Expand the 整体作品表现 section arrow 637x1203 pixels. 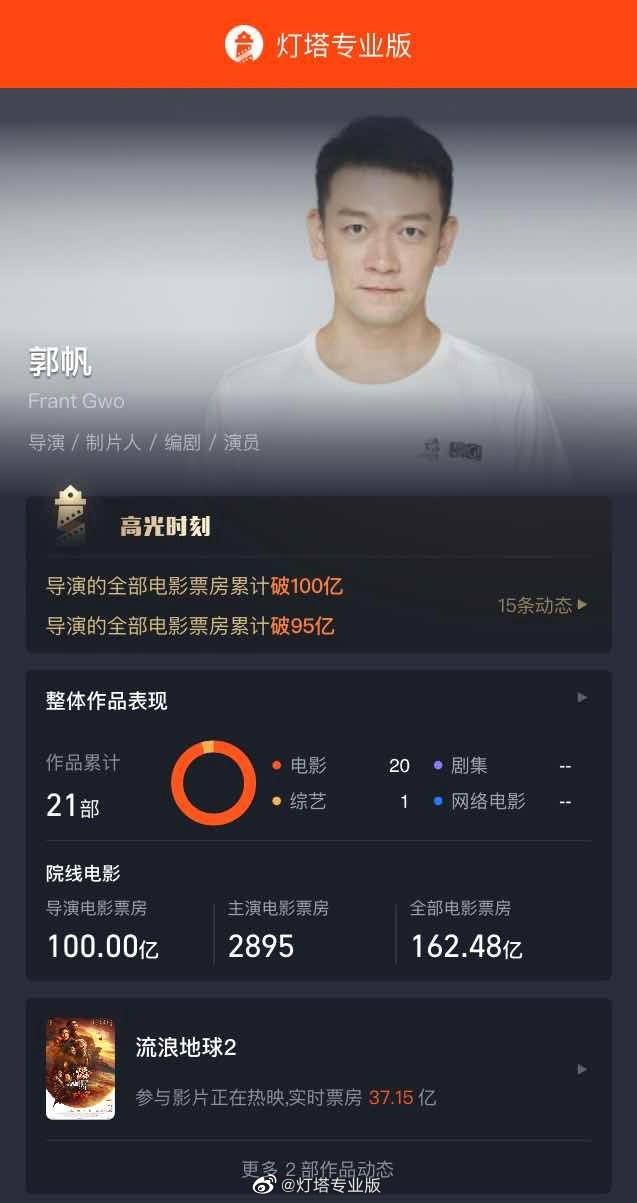[x=583, y=697]
